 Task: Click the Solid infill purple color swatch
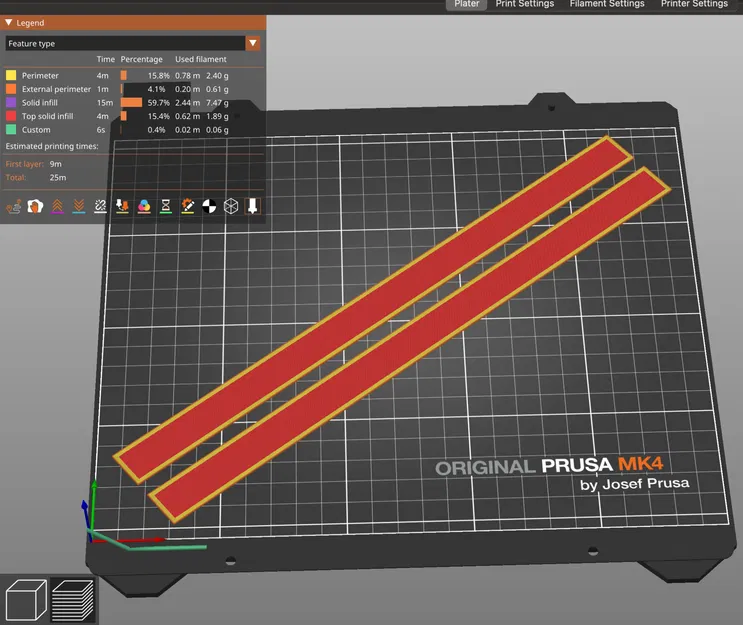pos(11,102)
